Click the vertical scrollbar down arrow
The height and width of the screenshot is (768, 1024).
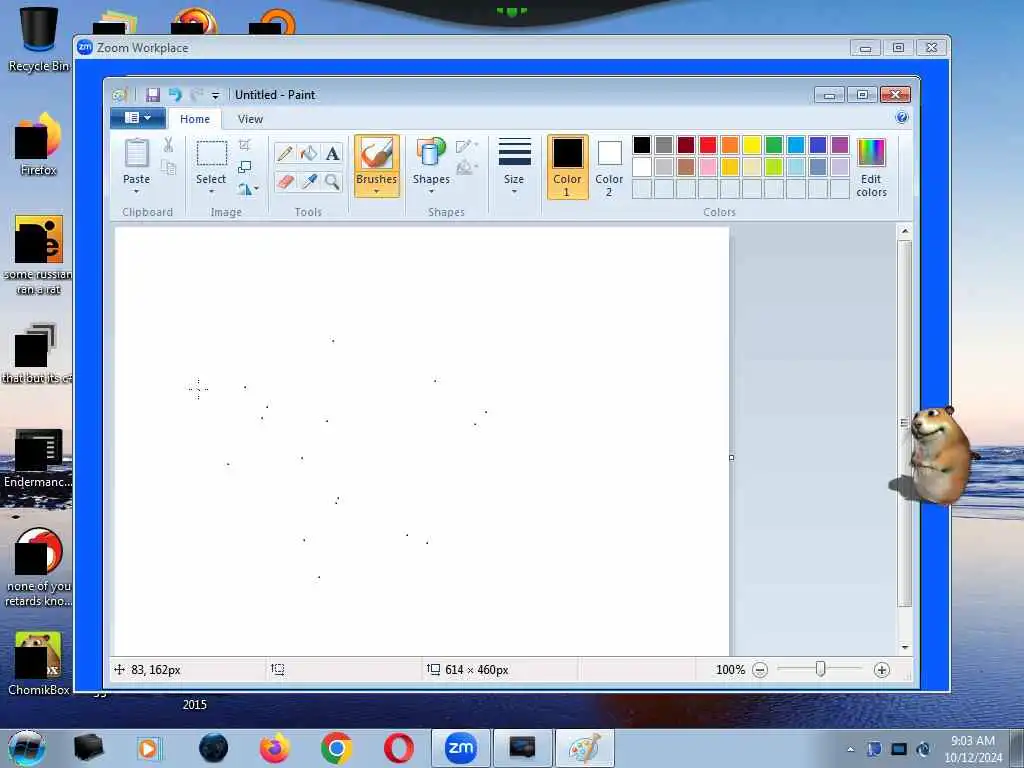click(x=904, y=647)
